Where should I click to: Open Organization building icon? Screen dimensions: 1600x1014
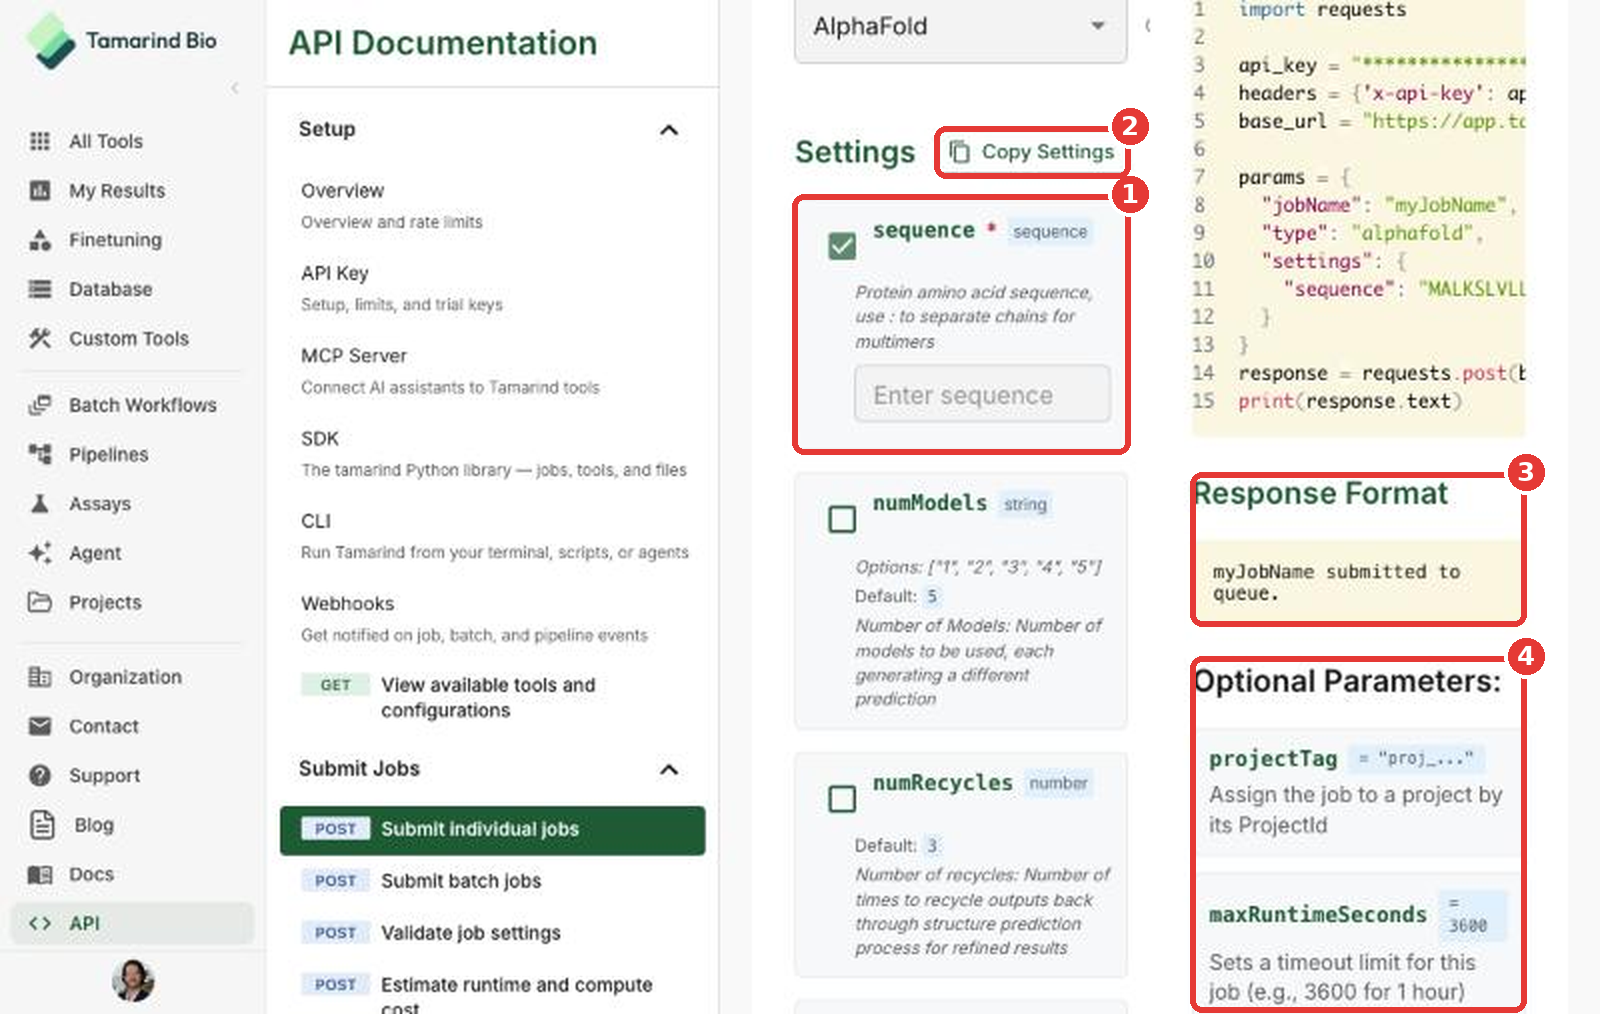(40, 677)
